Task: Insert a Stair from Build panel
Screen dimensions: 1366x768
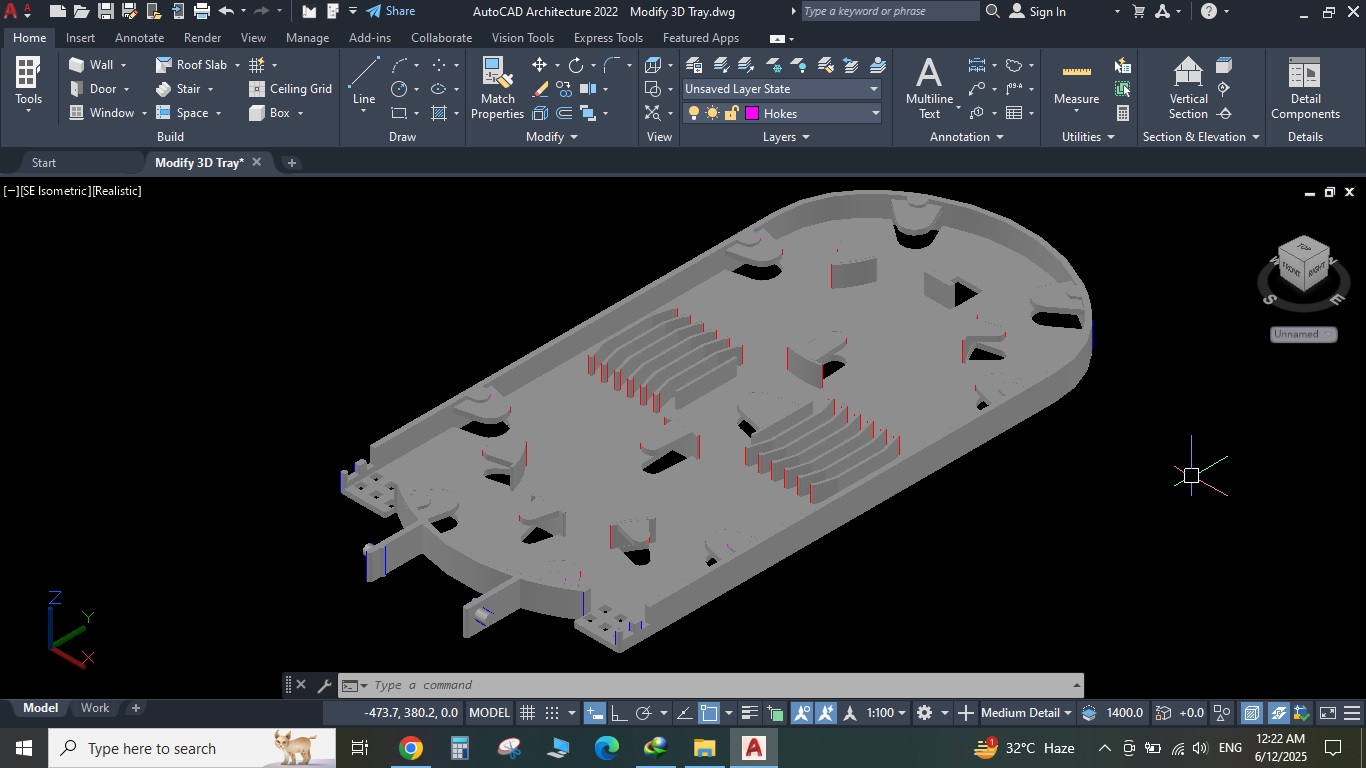Action: 180,89
